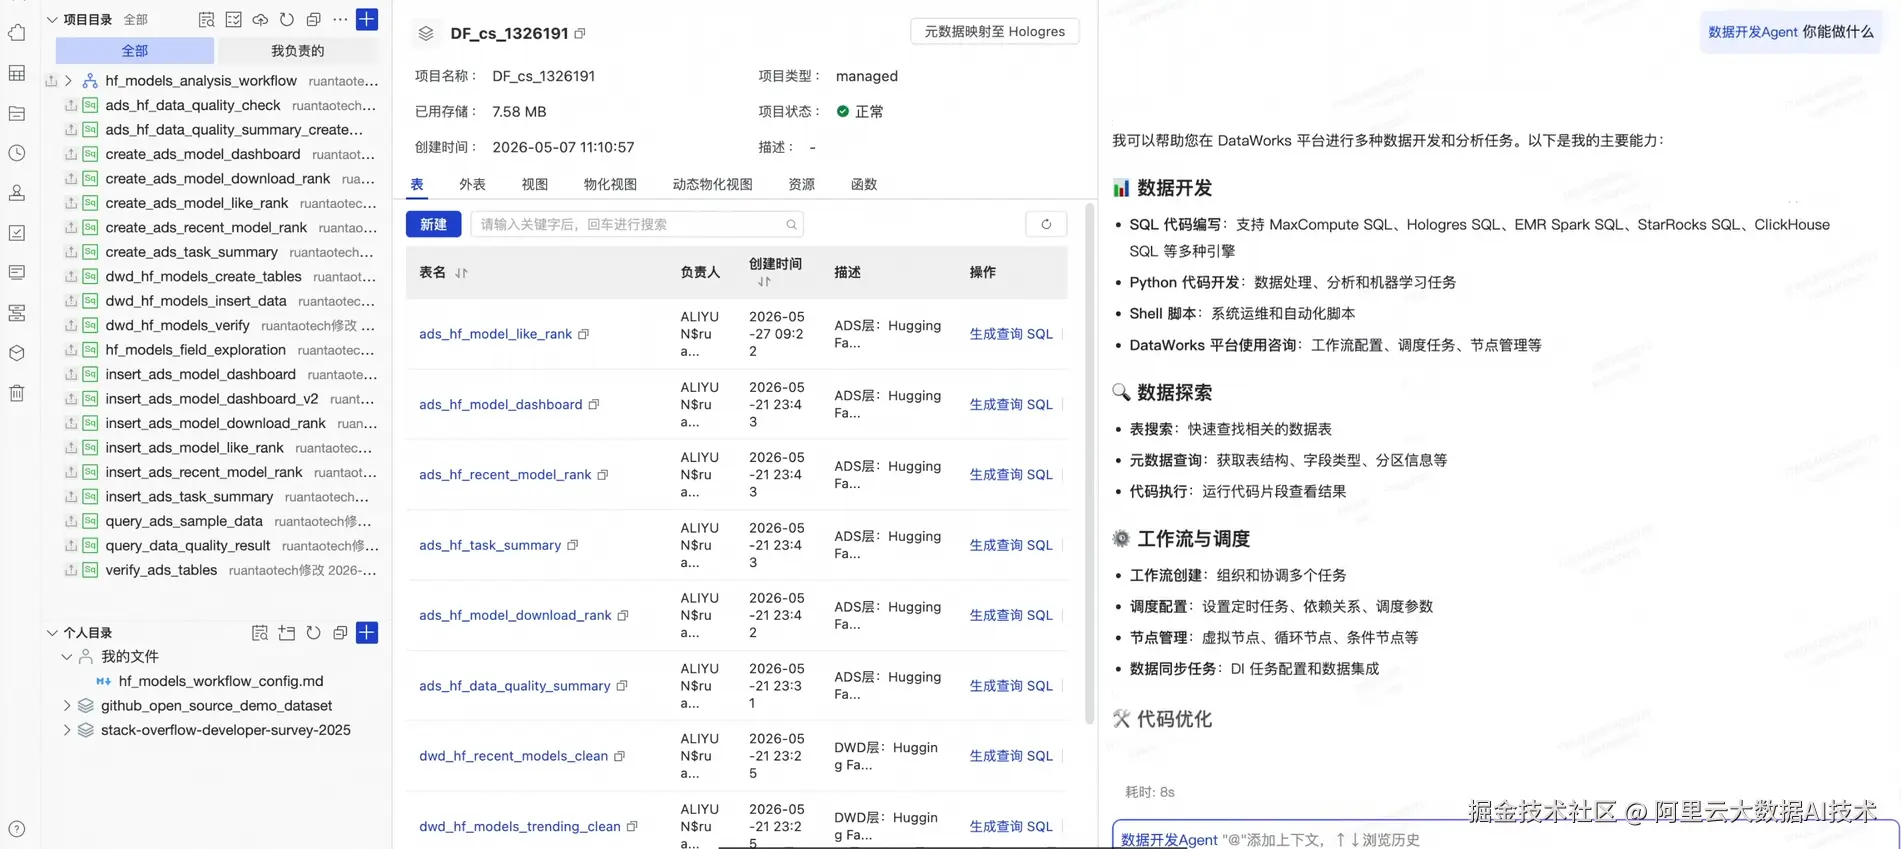The image size is (1901, 849).
Task: Open the ads_hf_data_quality_summary table link
Action: (x=514, y=686)
